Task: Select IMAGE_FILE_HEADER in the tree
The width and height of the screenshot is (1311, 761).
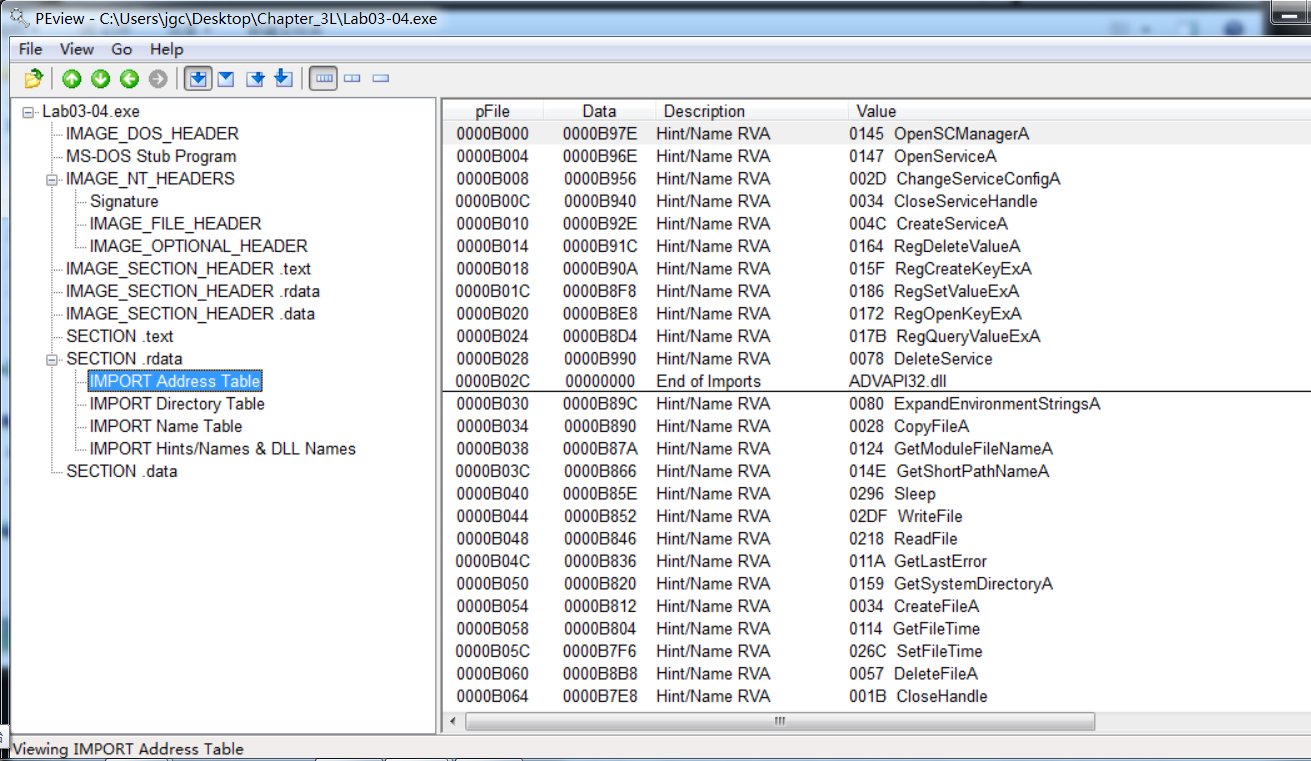Action: pos(175,224)
